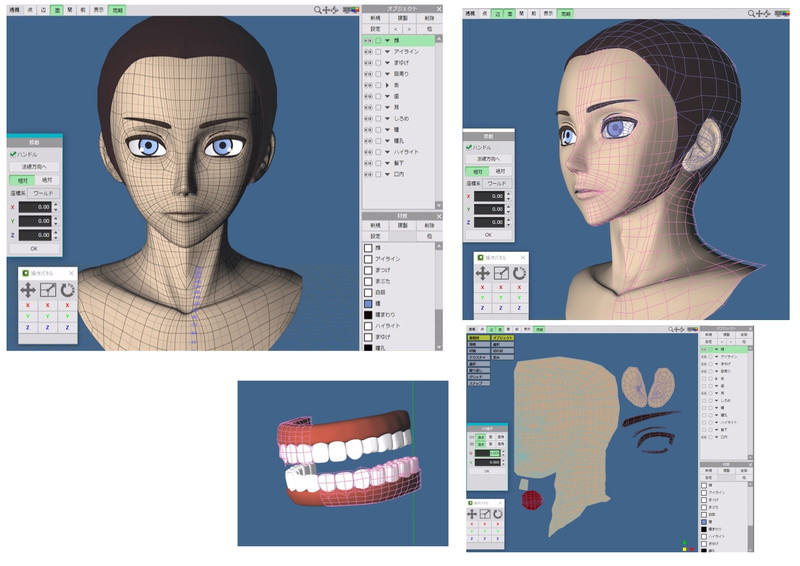
Task: Toggle the visibility eye for the 顔 object
Action: tap(367, 41)
